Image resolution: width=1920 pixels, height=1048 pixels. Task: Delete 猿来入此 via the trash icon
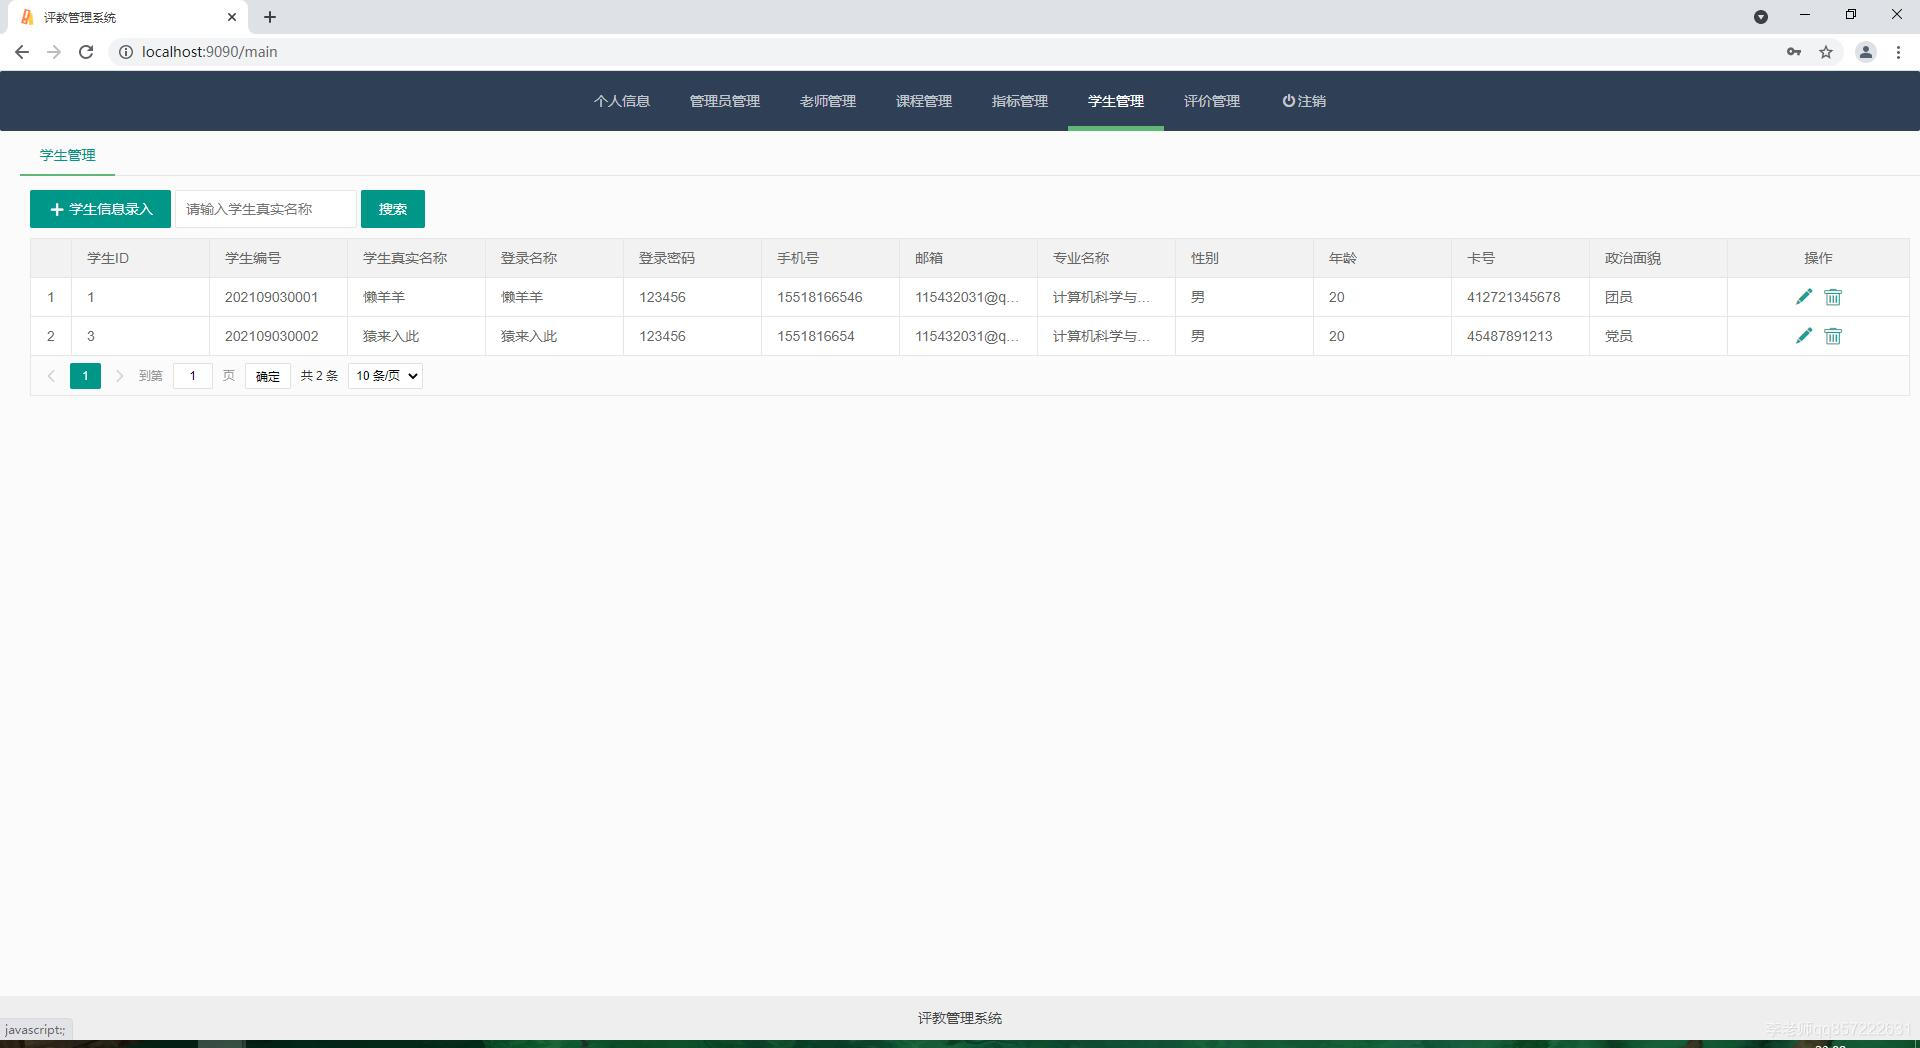click(1833, 336)
